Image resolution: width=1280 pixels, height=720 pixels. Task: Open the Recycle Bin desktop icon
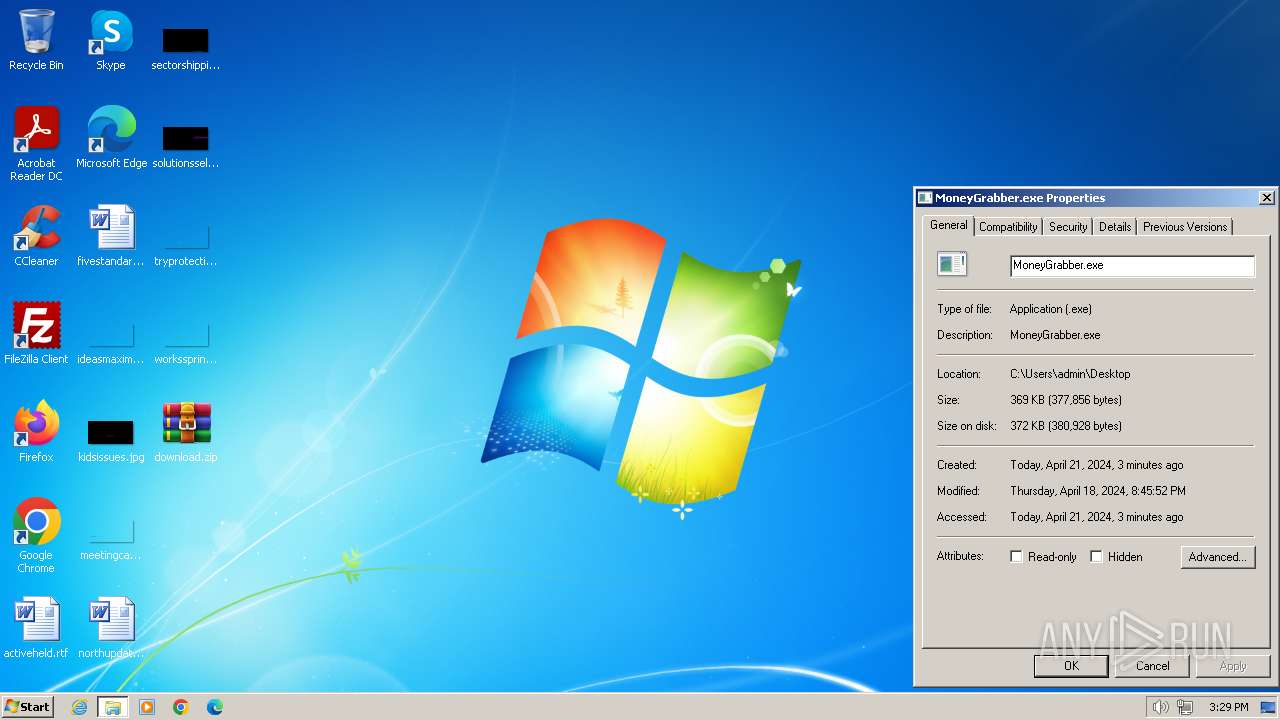pyautogui.click(x=36, y=40)
